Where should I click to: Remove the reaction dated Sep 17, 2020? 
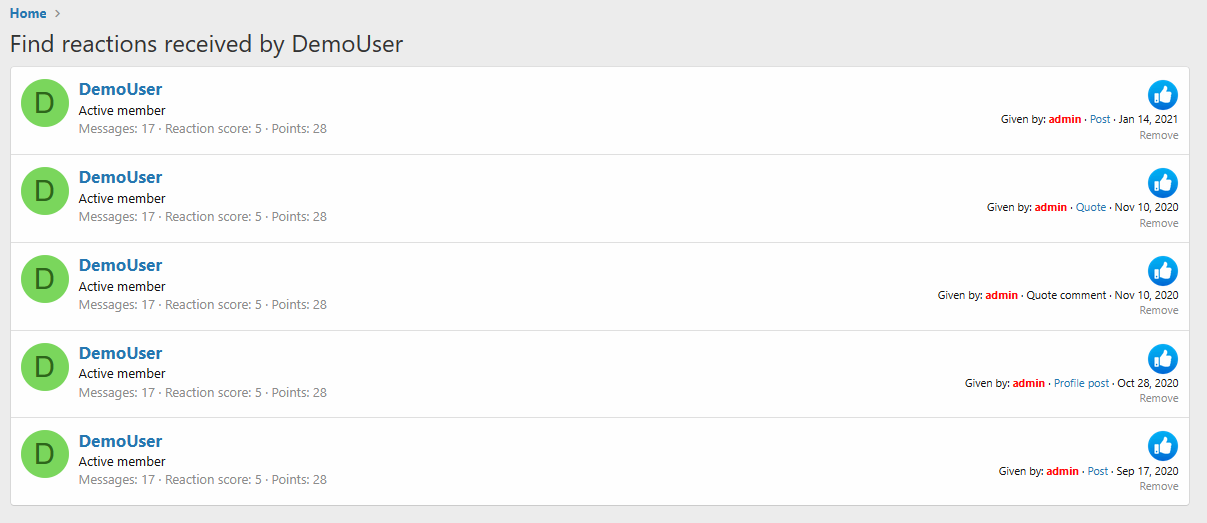click(x=1159, y=486)
